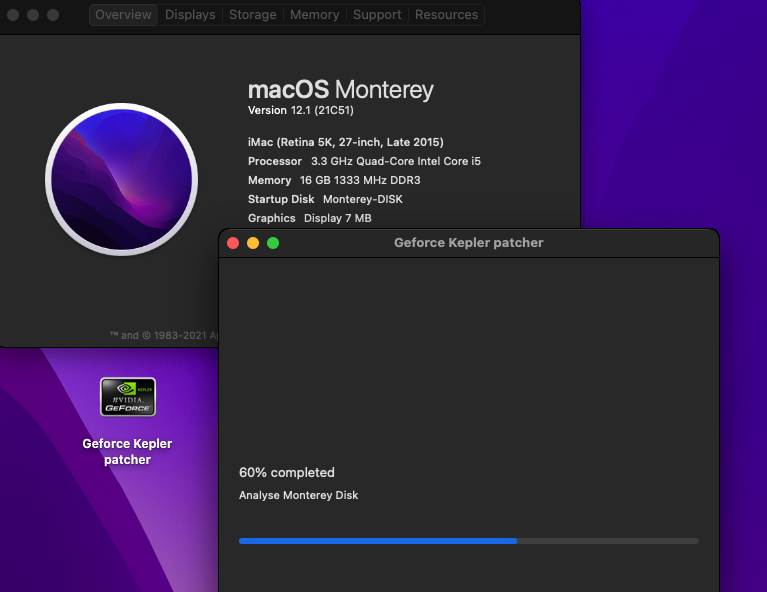This screenshot has height=592, width=767.
Task: Click the Processor 3.3 GHz Quad-Core line
Action: coord(364,161)
